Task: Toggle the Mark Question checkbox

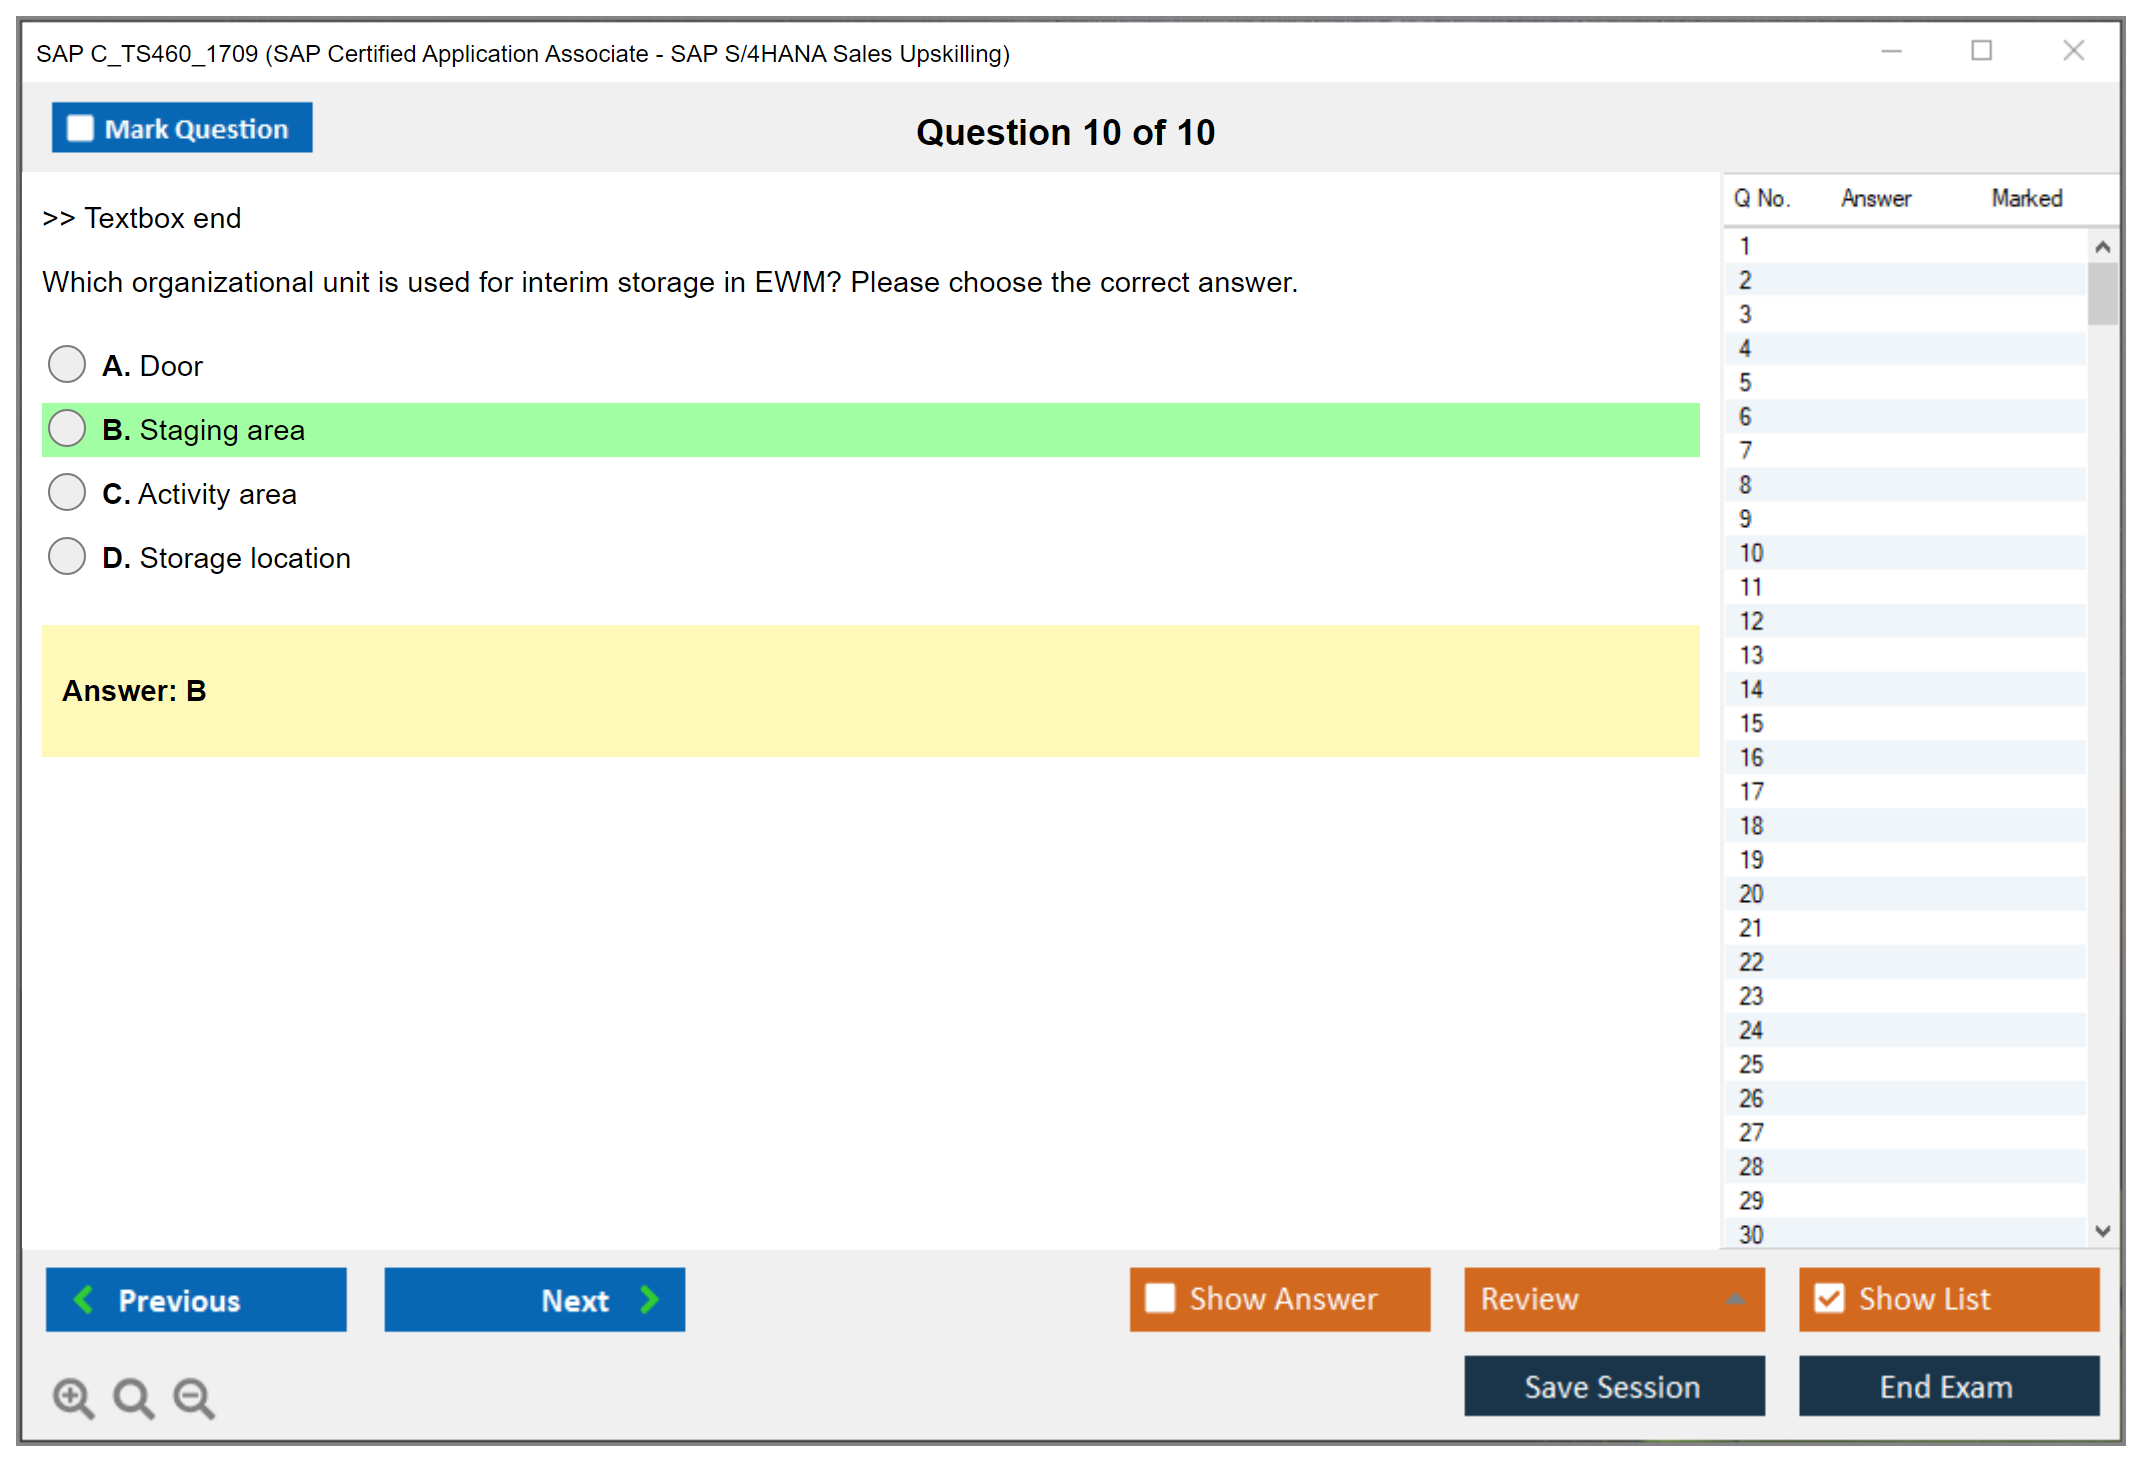Action: 80,128
